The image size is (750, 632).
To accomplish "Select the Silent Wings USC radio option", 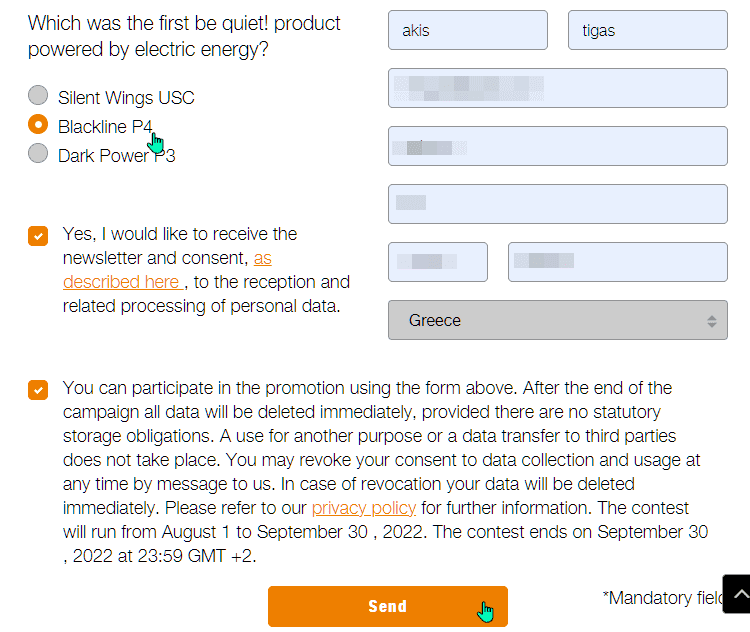I will [x=38, y=95].
